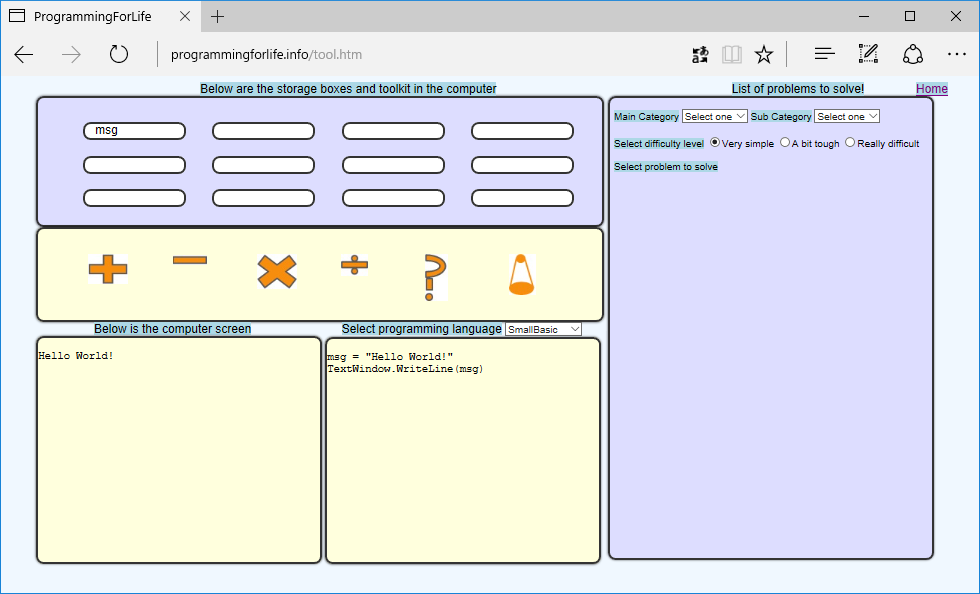Follow the Home link
The height and width of the screenshot is (594, 980).
pos(931,89)
